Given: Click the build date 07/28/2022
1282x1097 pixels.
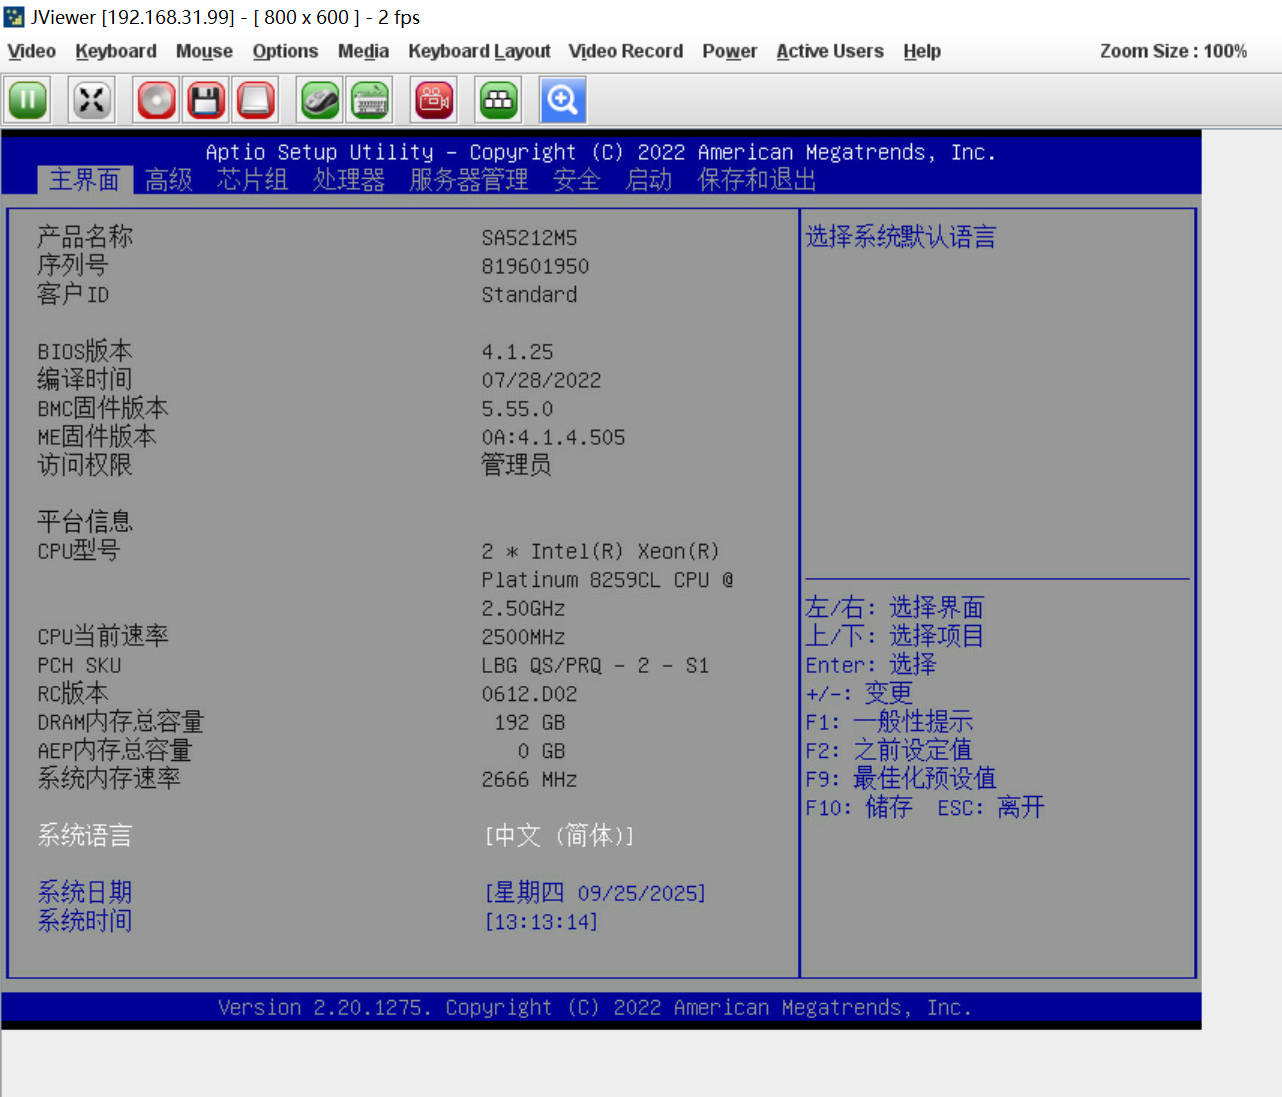Looking at the screenshot, I should [x=541, y=381].
